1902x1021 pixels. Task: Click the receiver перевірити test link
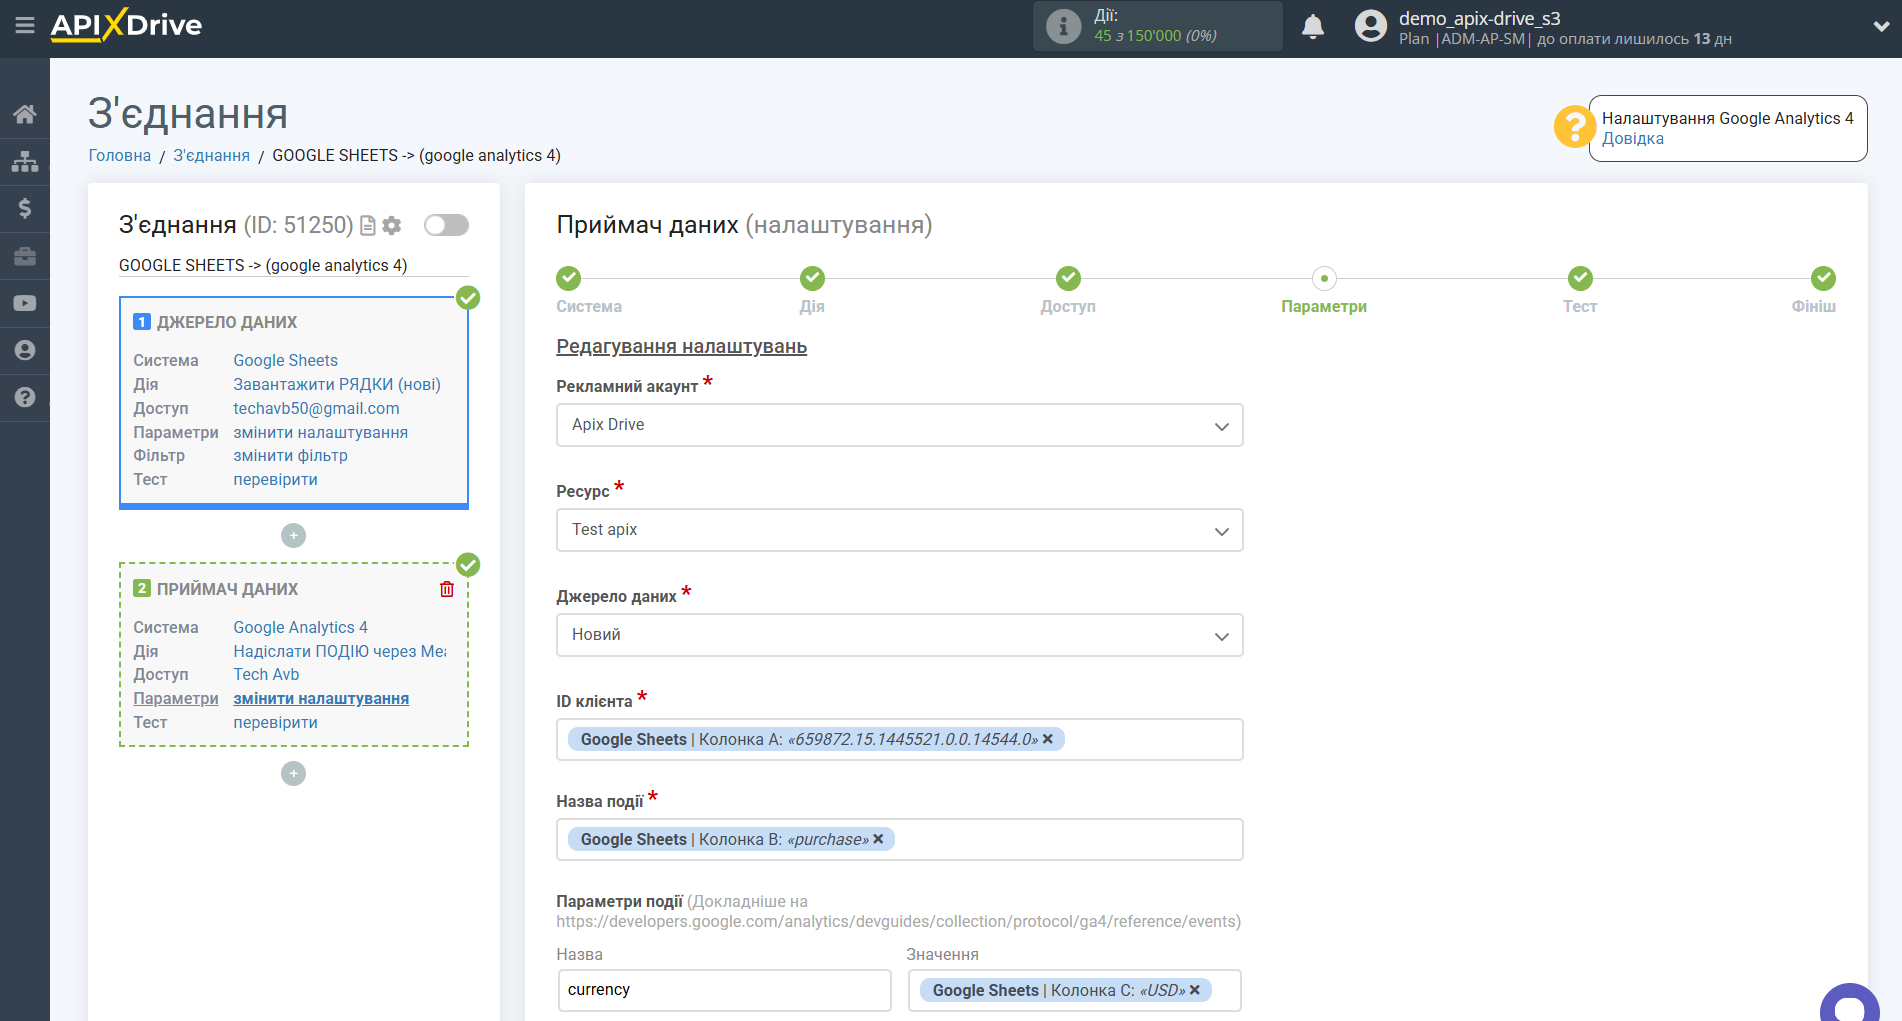pos(275,722)
